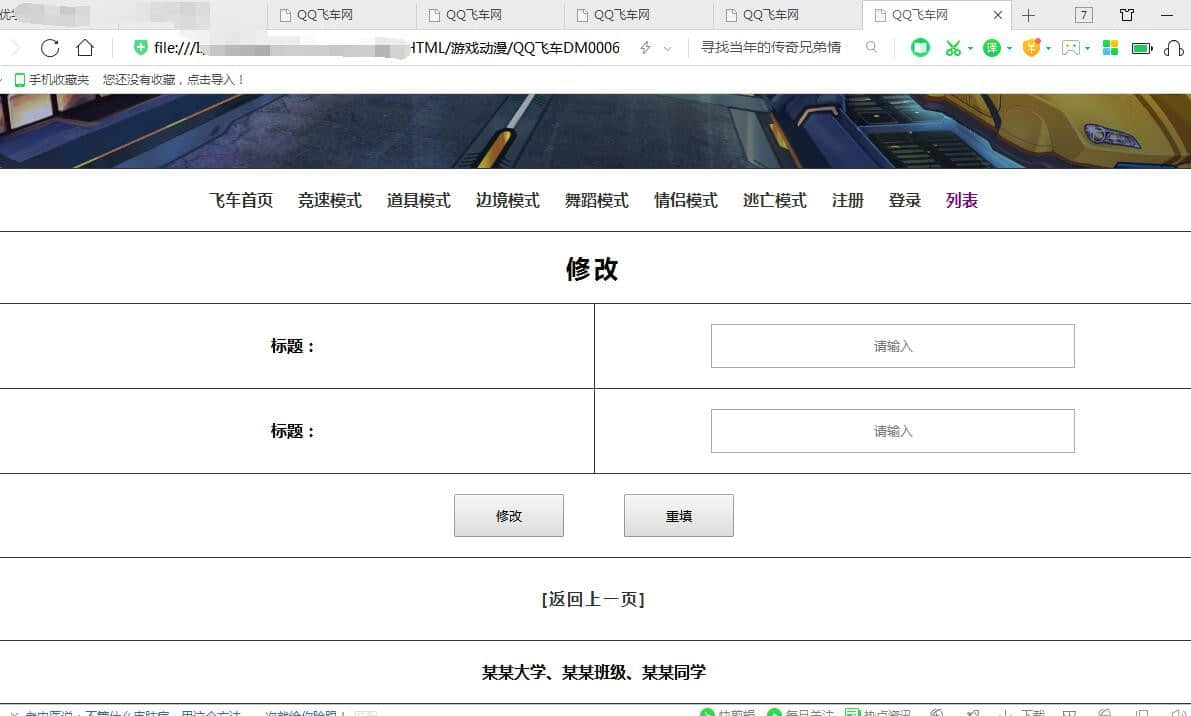Image resolution: width=1191 pixels, height=716 pixels.
Task: Open the green translate extension icon
Action: coord(991,48)
